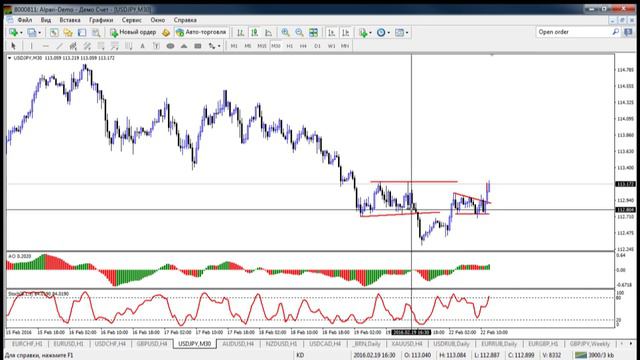
Task: Toggle the Data Window icon
Action: point(68,33)
